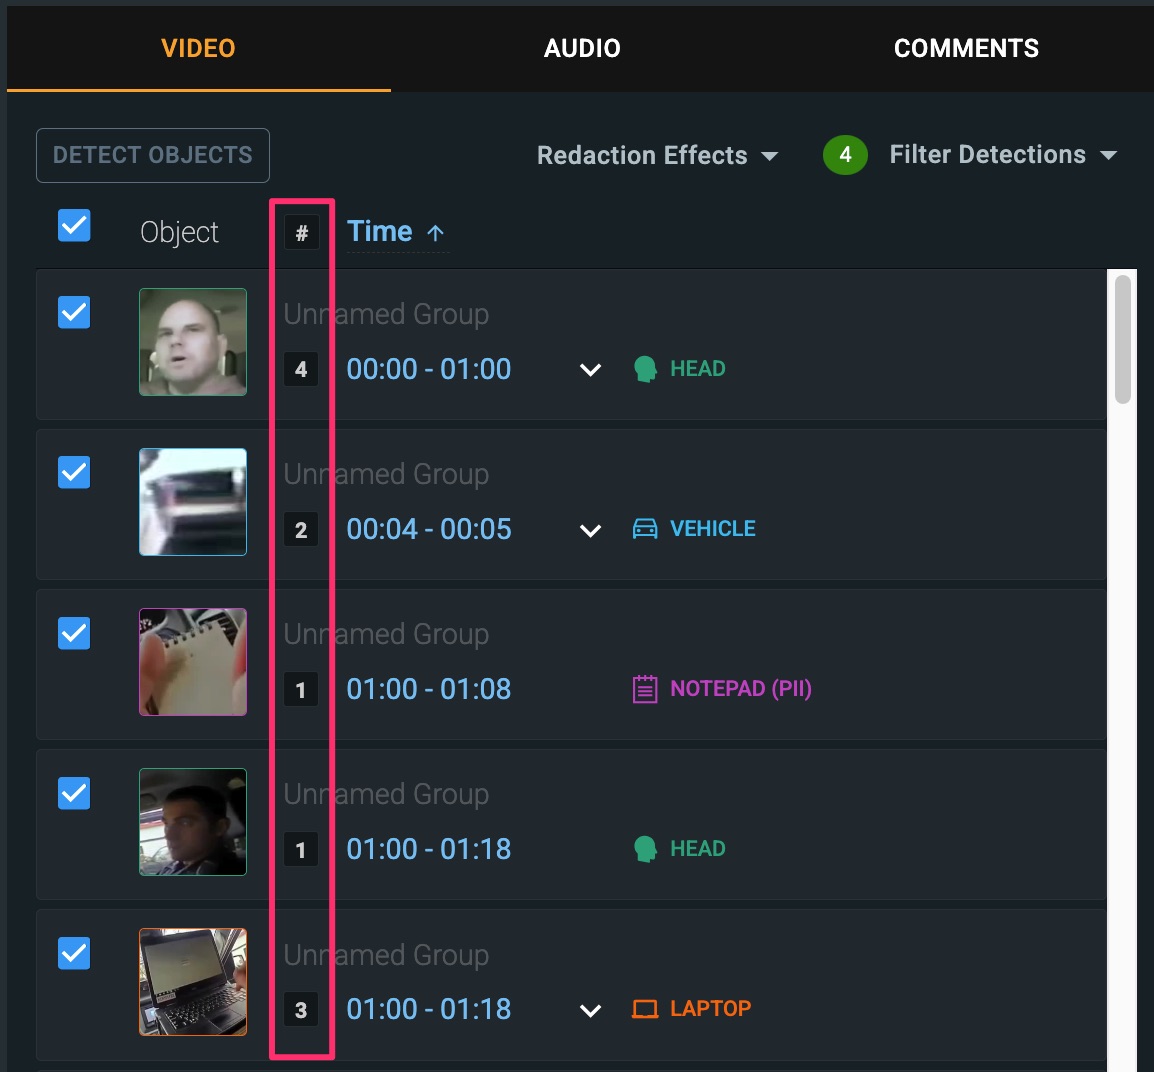This screenshot has width=1154, height=1072.
Task: Click the HEAD icon on the 00:00 detection
Action: point(645,369)
